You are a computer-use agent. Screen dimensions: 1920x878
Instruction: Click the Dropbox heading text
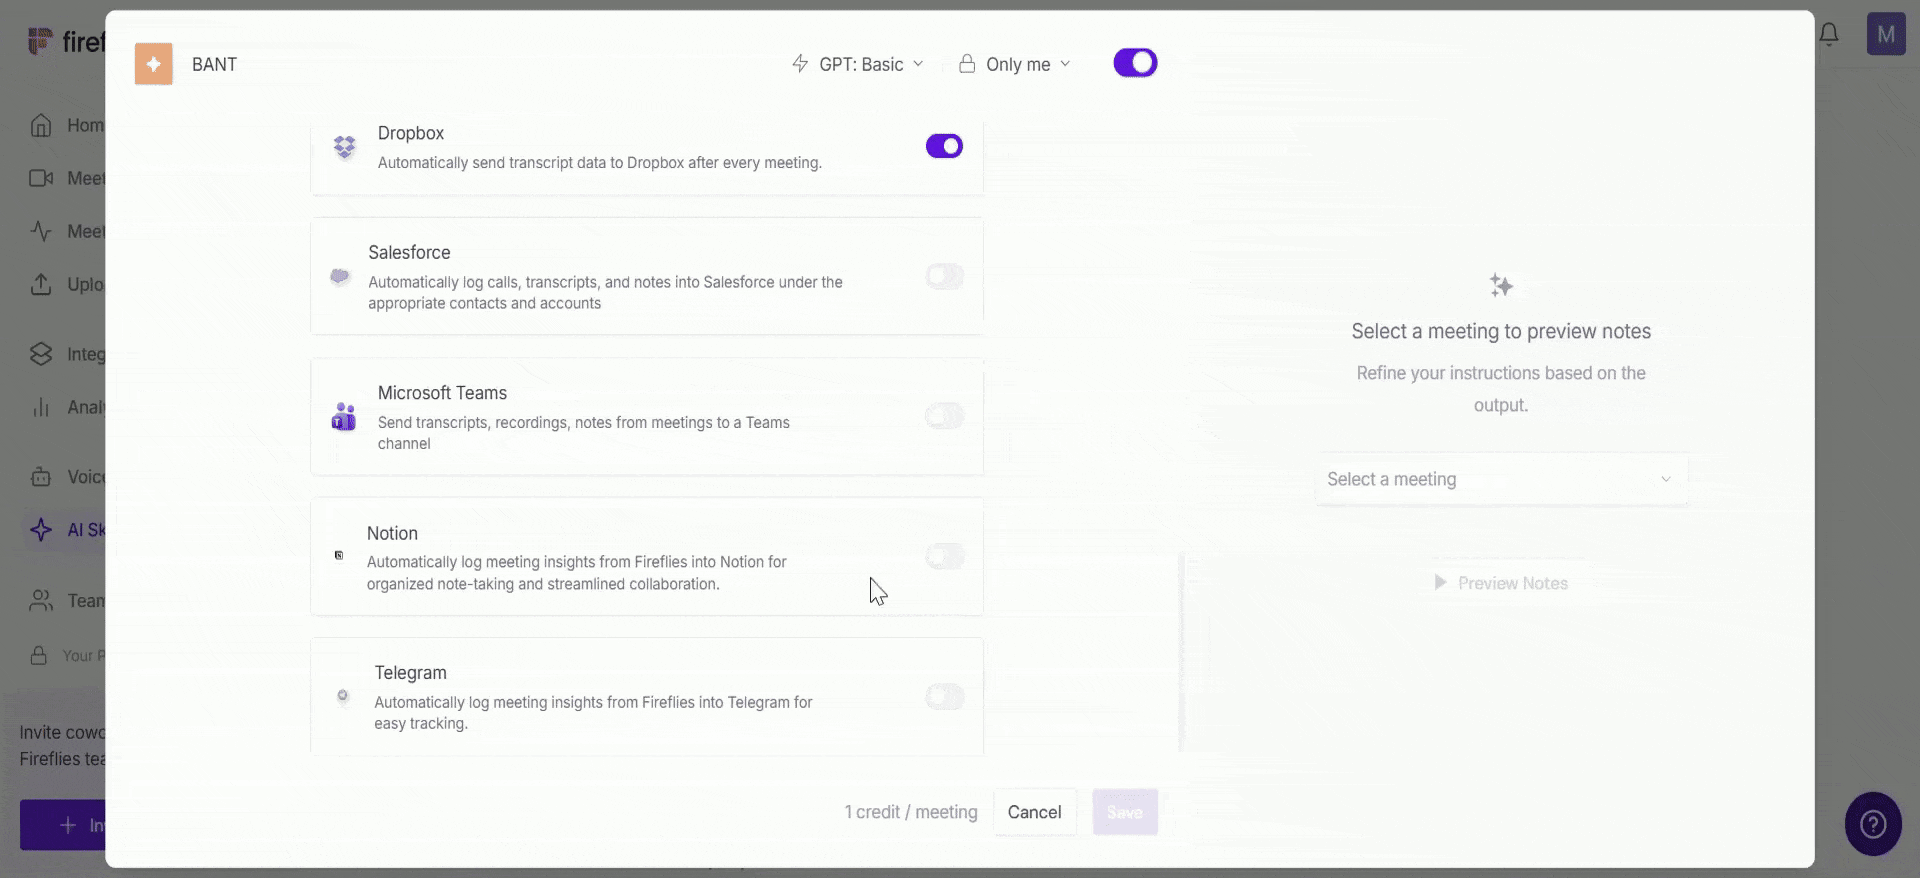point(411,133)
